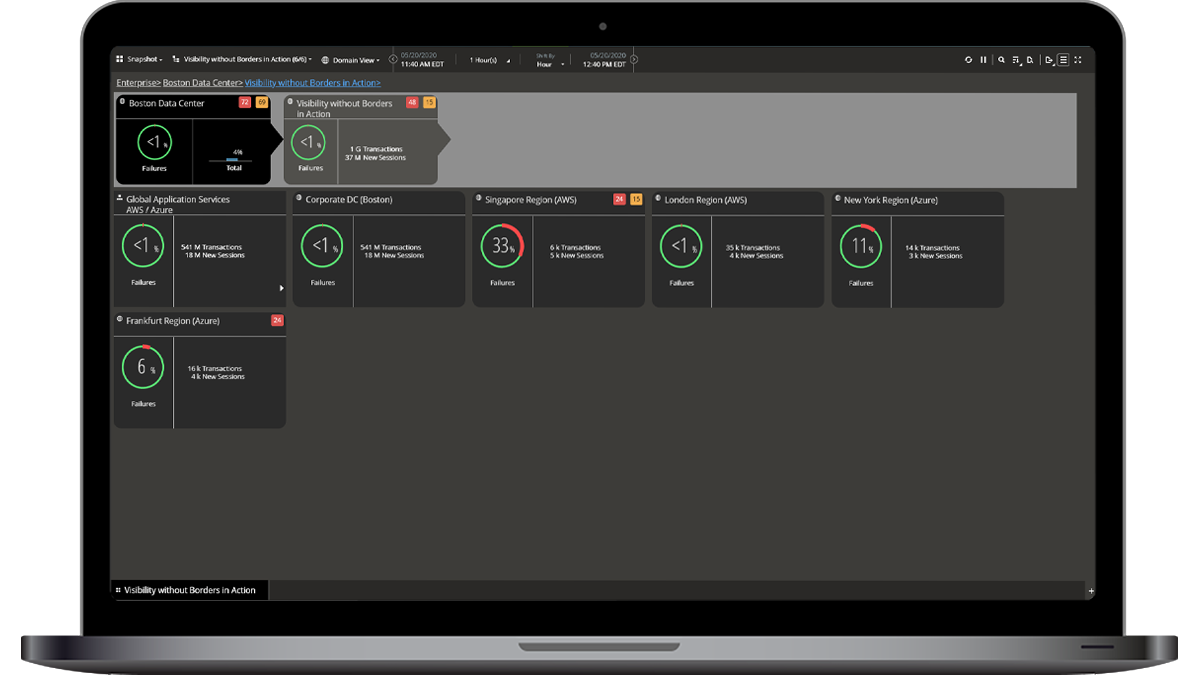Click the red 24 alert badge on Singapore Region
Image resolution: width=1200 pixels, height=675 pixels.
point(619,199)
